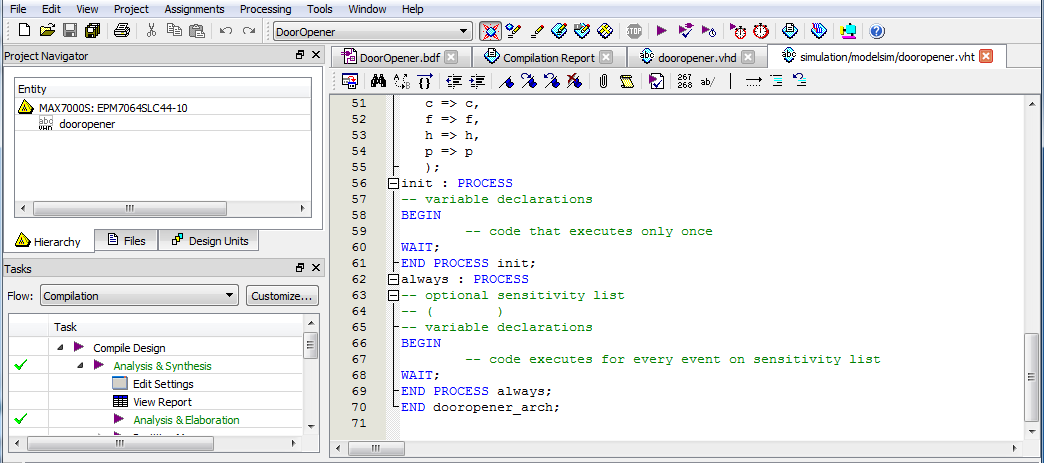Click Replace text icon with A and B
The image size is (1044, 463).
pyautogui.click(x=402, y=81)
